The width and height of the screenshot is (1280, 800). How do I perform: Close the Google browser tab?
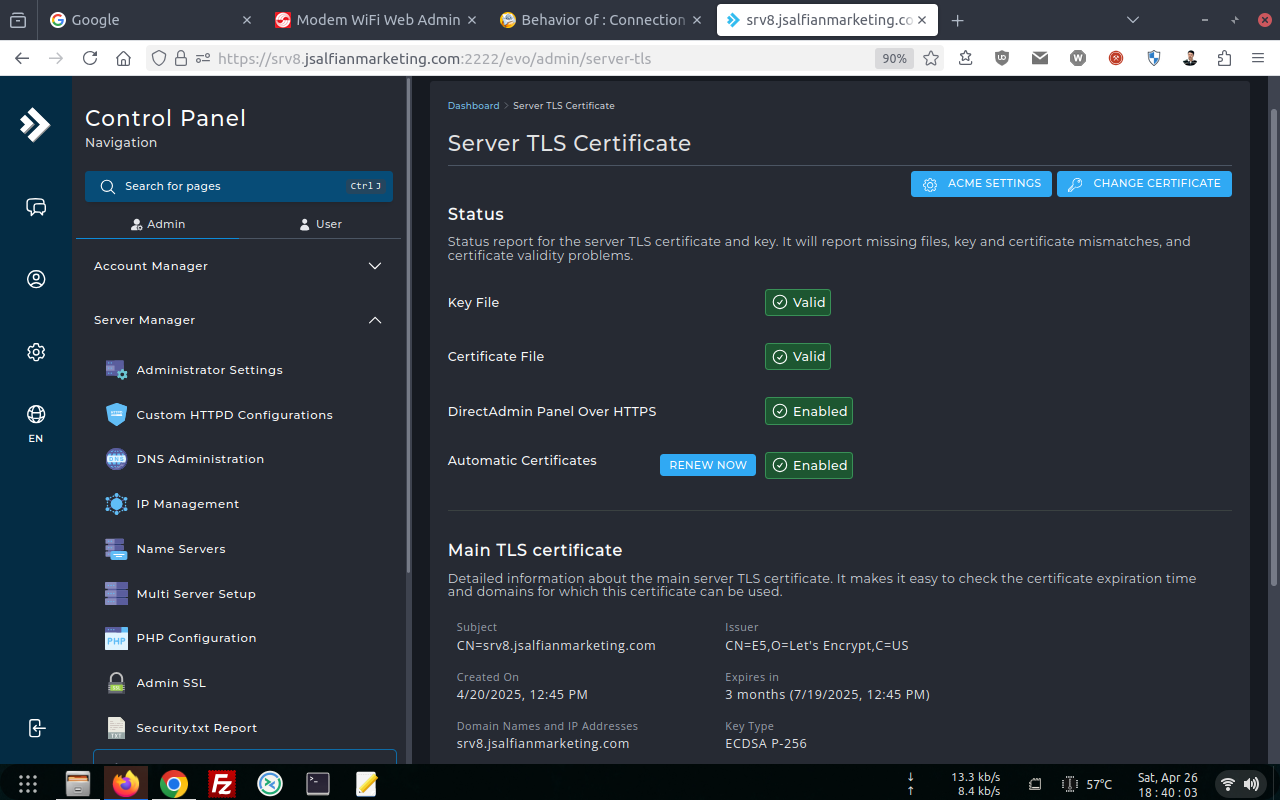(247, 19)
